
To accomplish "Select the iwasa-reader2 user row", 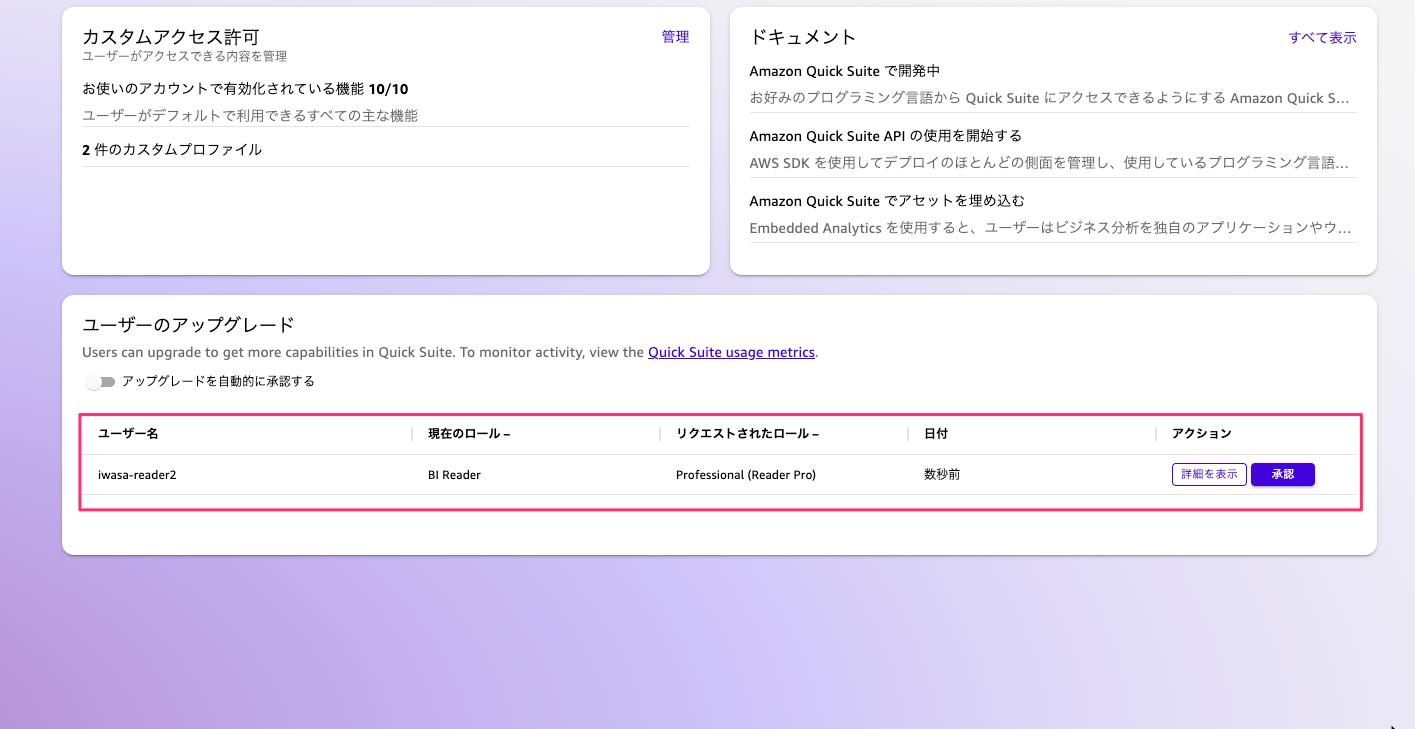I will click(139, 474).
